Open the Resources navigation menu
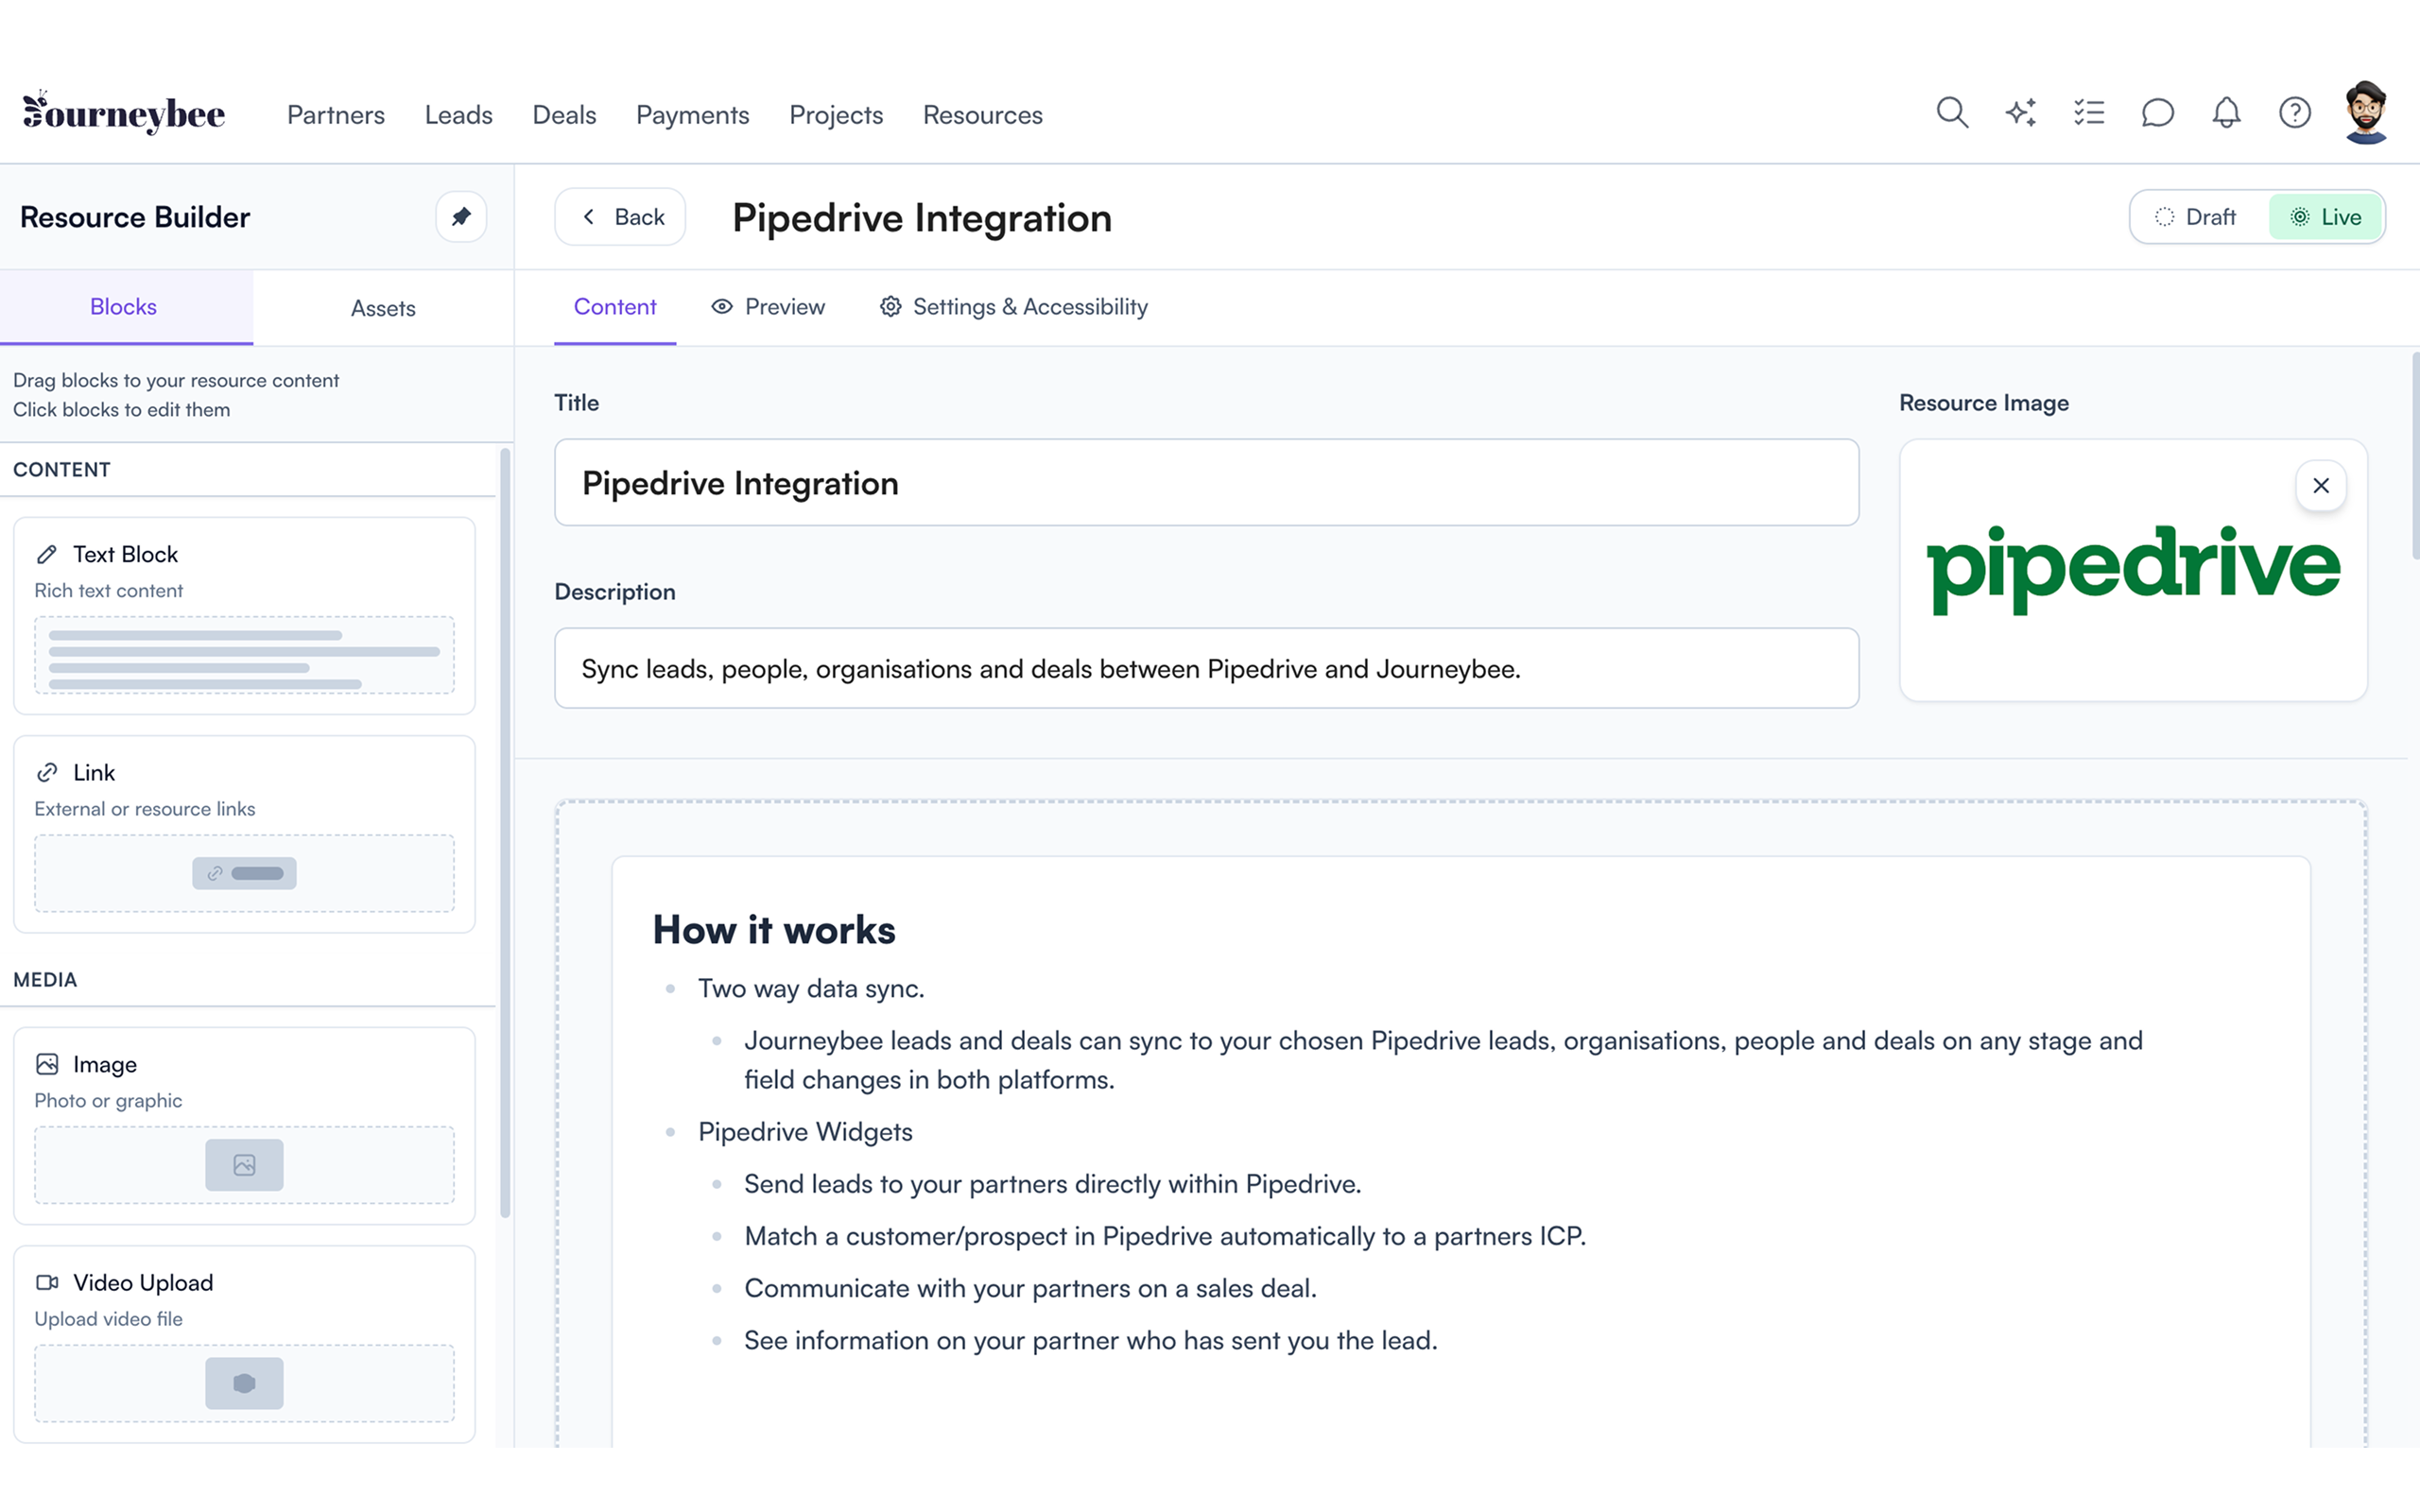Image resolution: width=2420 pixels, height=1512 pixels. point(982,115)
